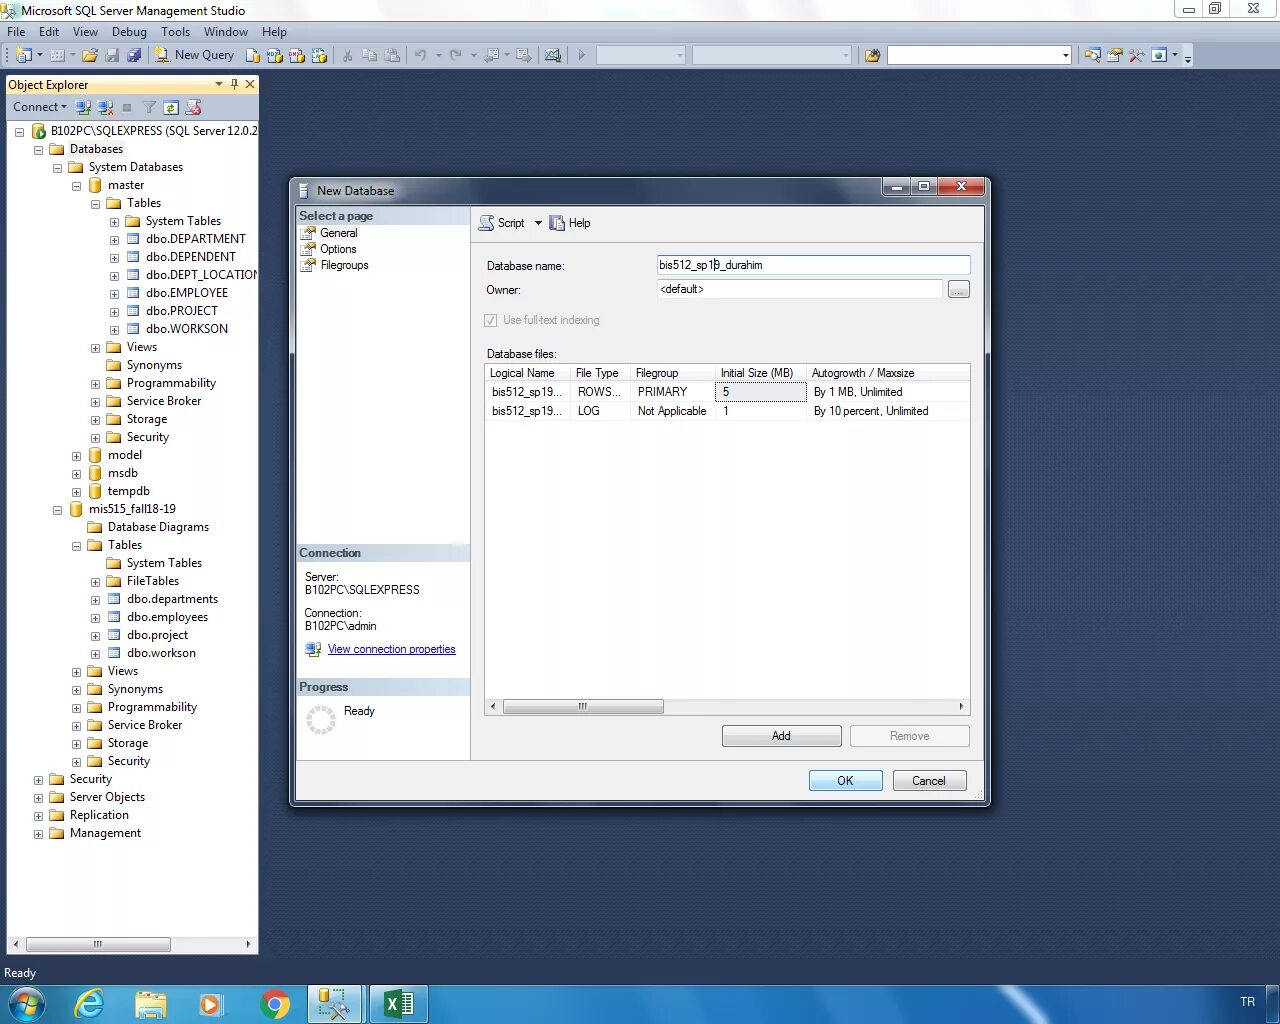Click the Add button for database files
Image resolution: width=1280 pixels, height=1024 pixels.
[781, 736]
